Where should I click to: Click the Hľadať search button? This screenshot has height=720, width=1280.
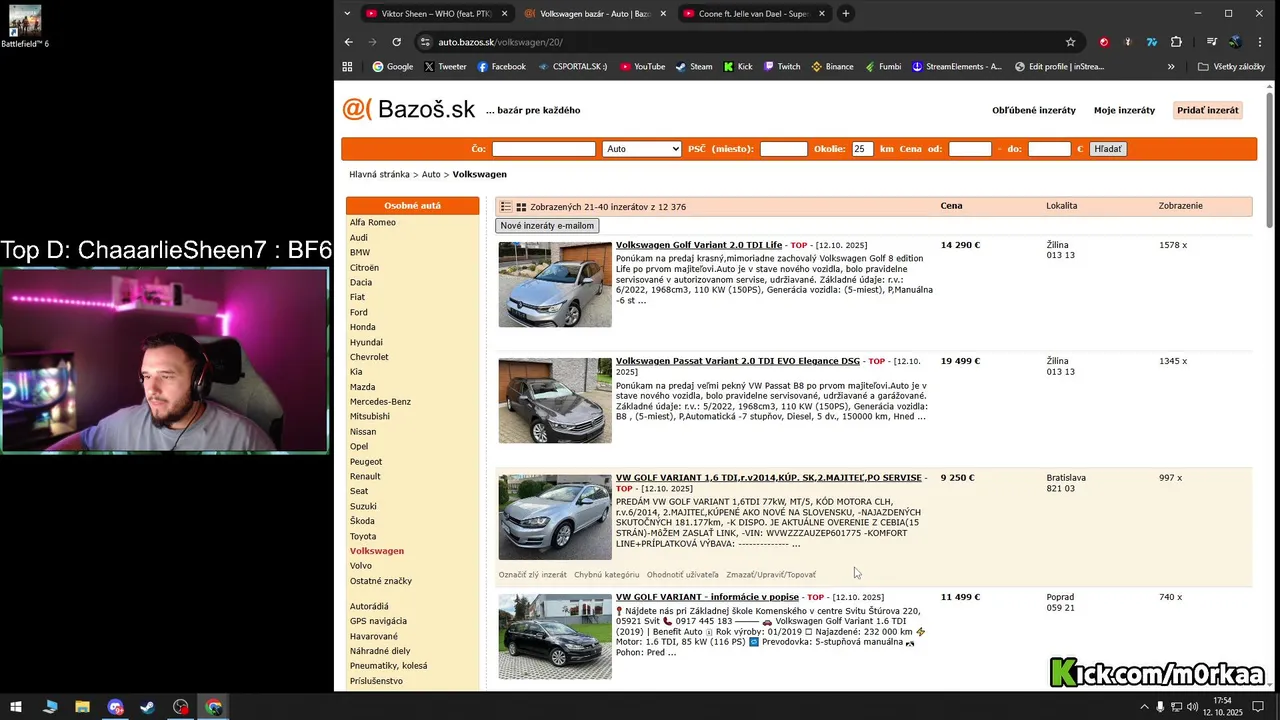pos(1108,149)
